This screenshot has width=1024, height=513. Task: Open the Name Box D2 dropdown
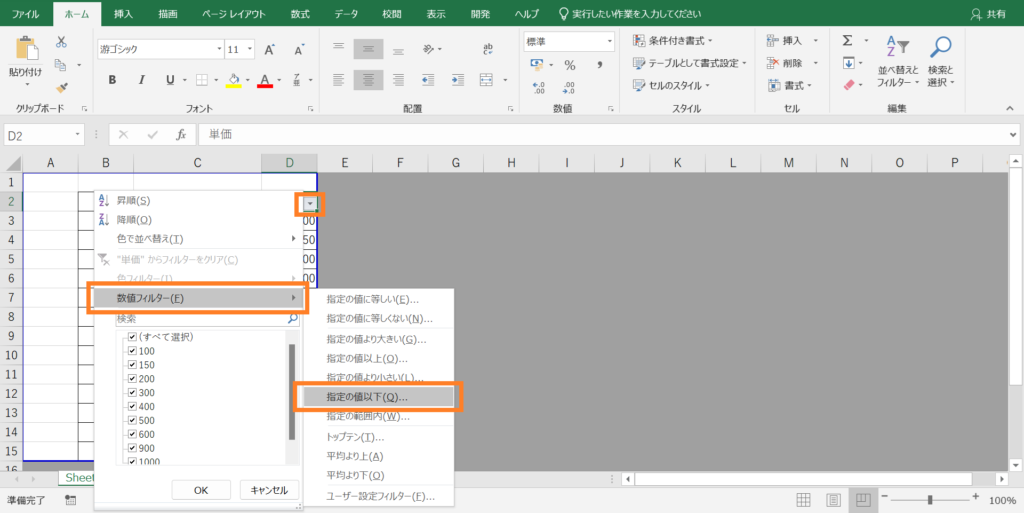tap(78, 134)
